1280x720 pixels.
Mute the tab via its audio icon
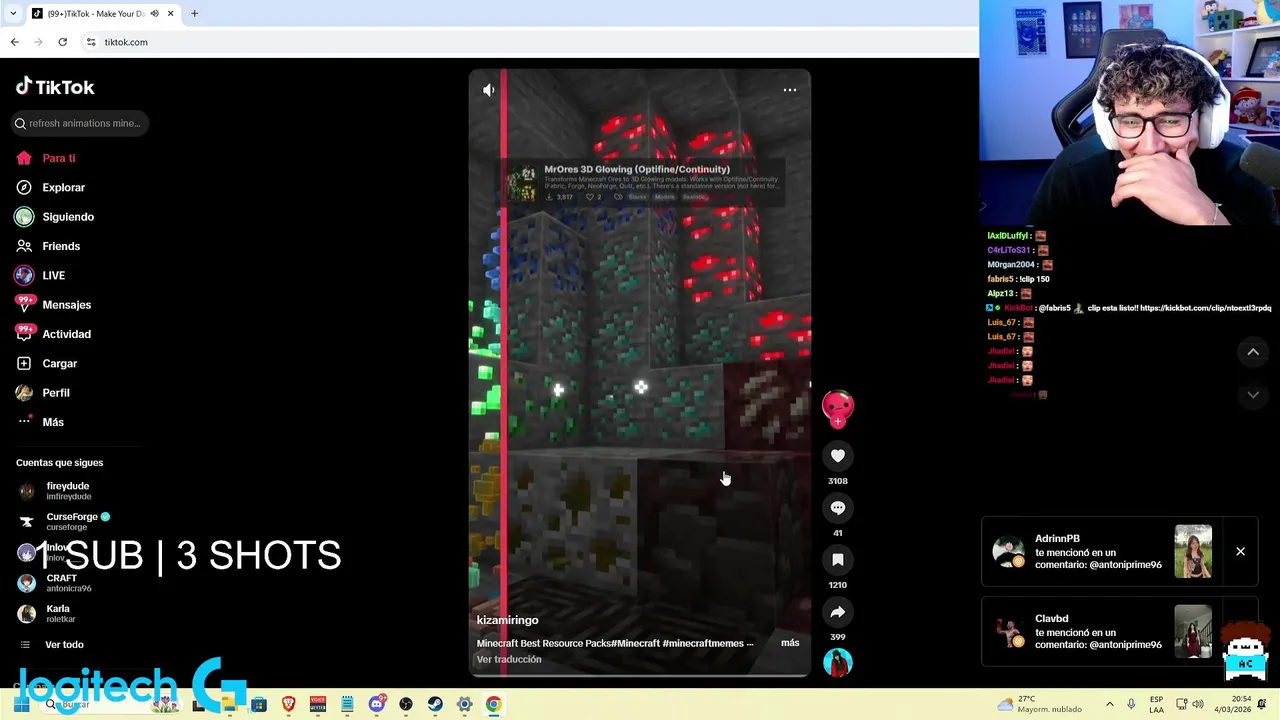[154, 14]
